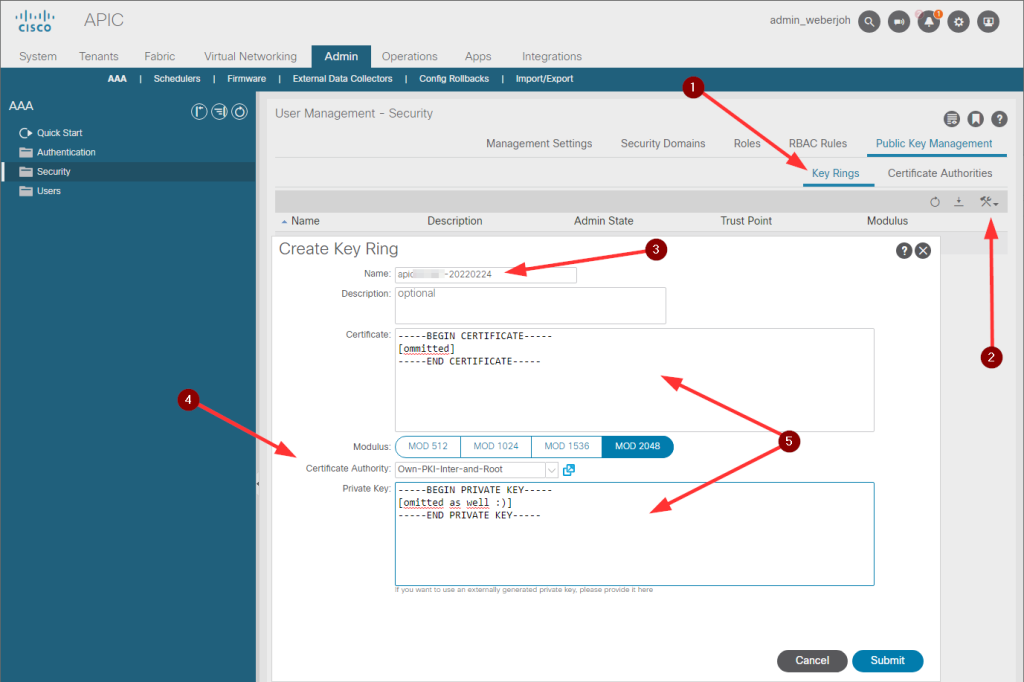Click the Private Key text area
Viewport: 1024px width, 682px height.
click(634, 534)
